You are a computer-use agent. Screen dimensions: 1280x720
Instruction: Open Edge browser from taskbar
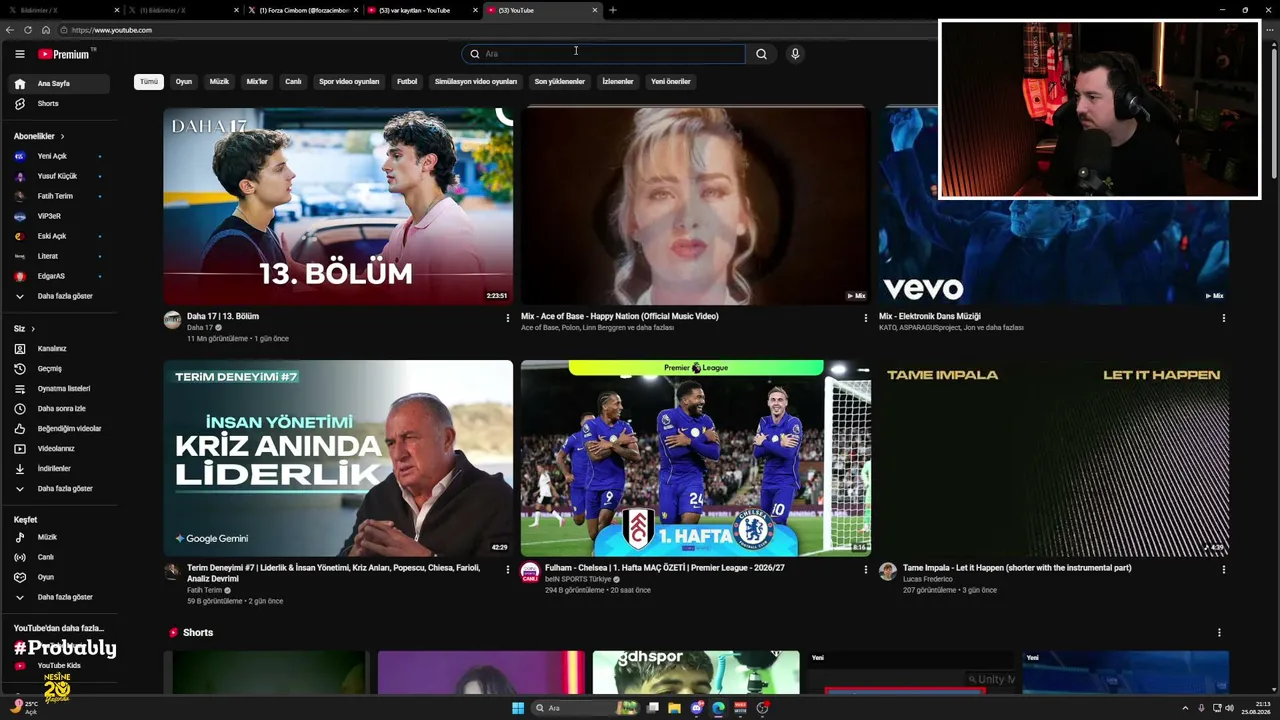tap(718, 708)
